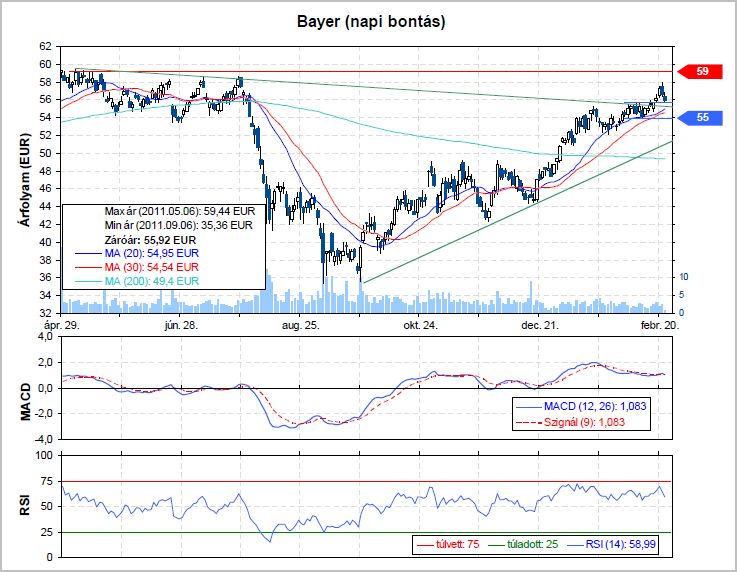The height and width of the screenshot is (572, 737).
Task: Click the "Szignál (9): 1,083" legend entry
Action: 571,422
